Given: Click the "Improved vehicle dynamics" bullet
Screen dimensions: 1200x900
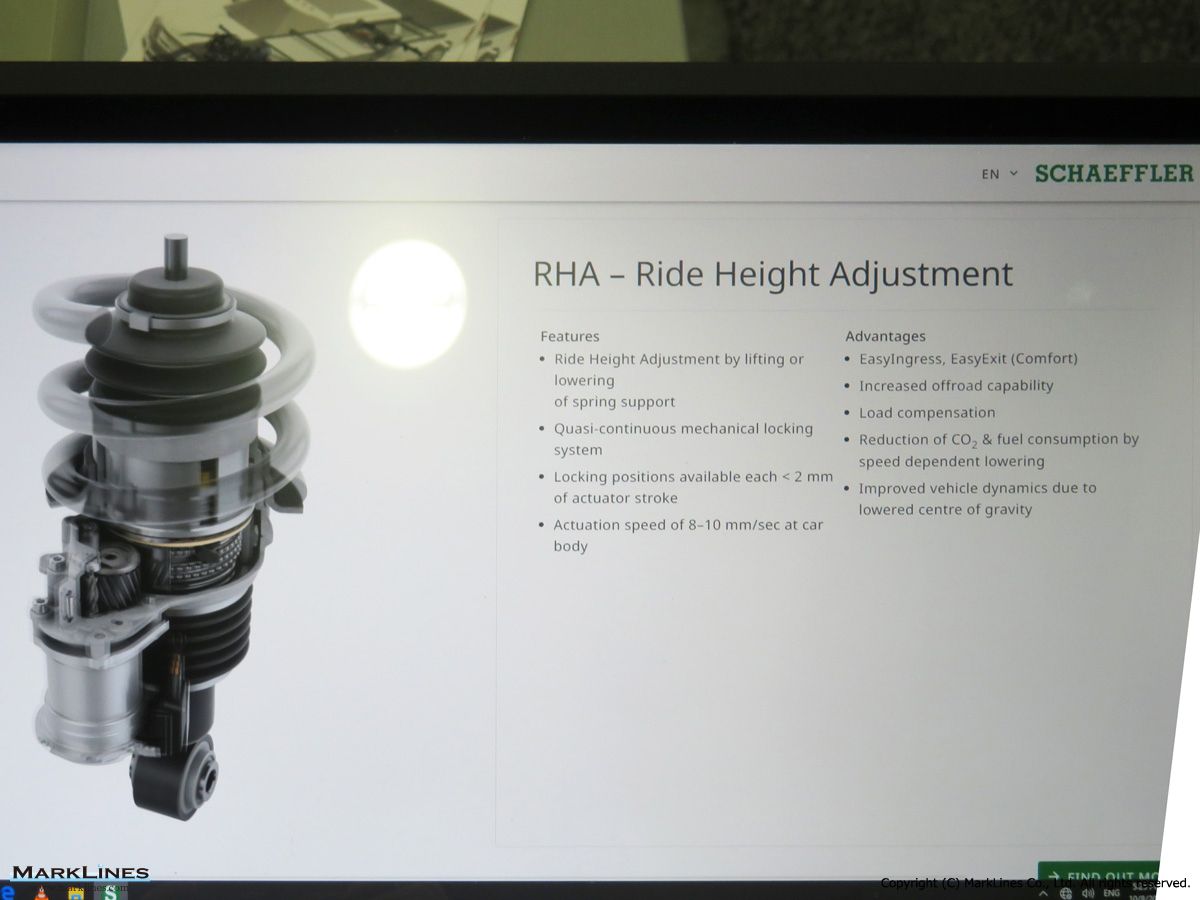Looking at the screenshot, I should [977, 499].
